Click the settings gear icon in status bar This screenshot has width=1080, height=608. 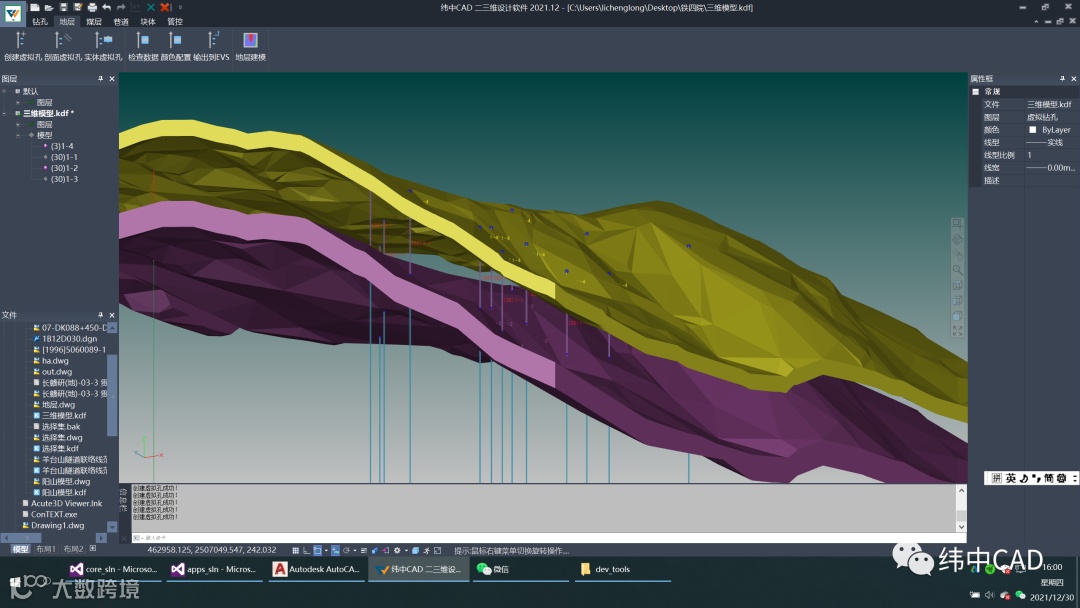[397, 550]
